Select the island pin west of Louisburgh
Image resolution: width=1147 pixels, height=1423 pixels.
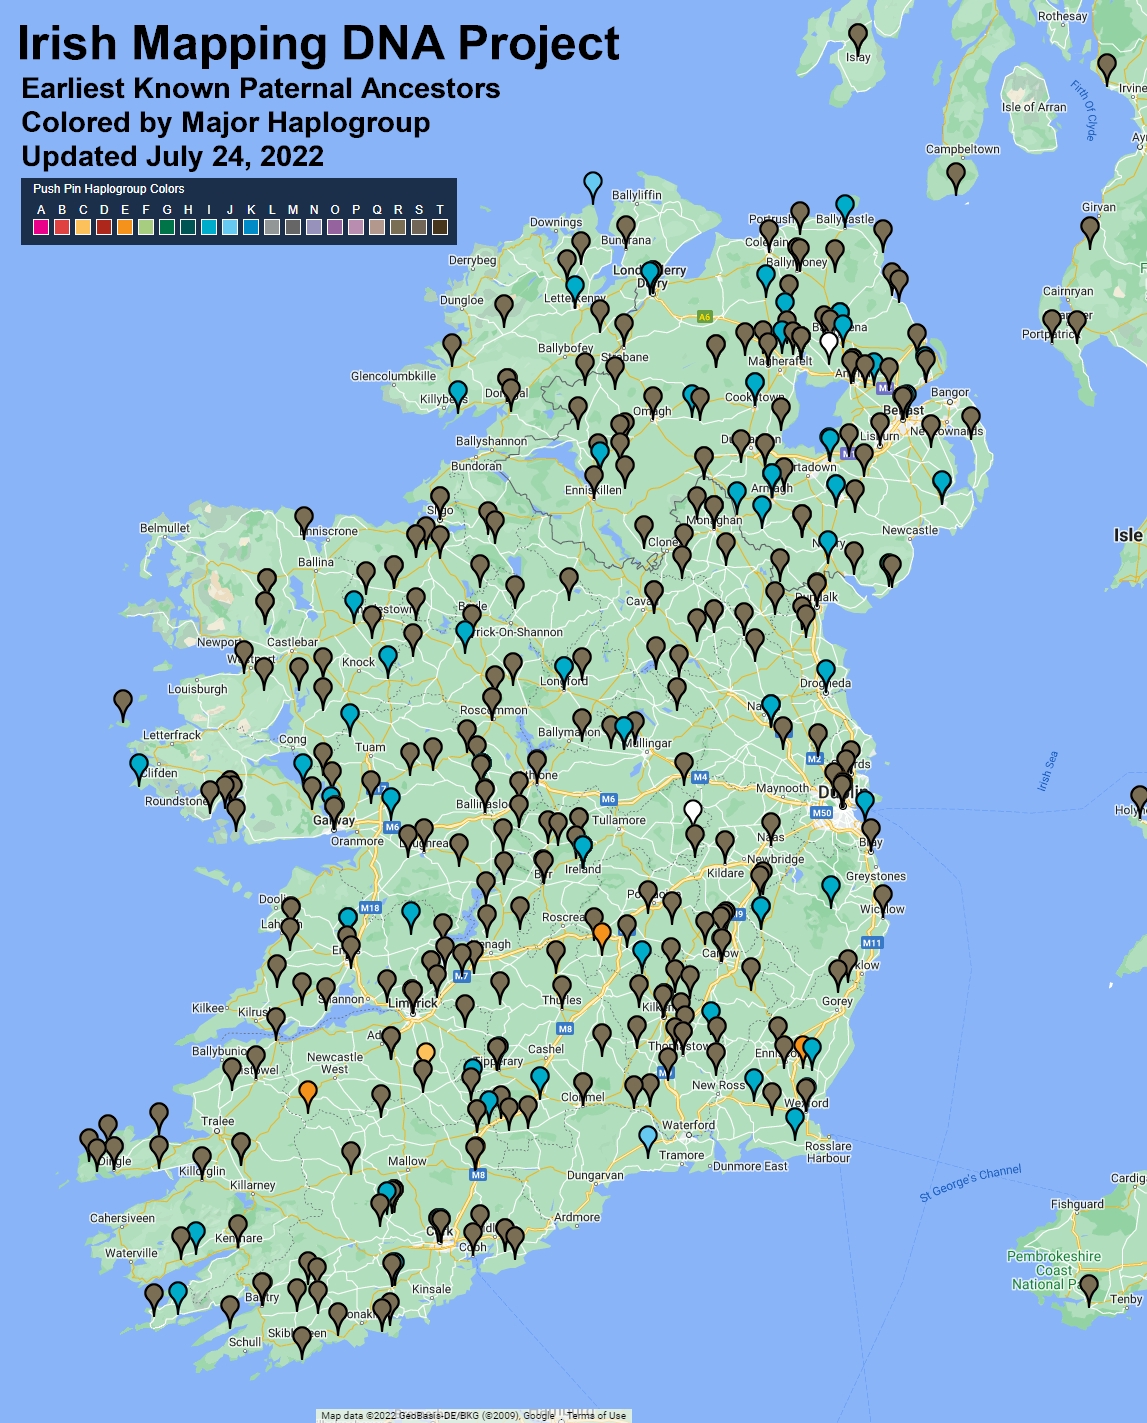click(123, 700)
